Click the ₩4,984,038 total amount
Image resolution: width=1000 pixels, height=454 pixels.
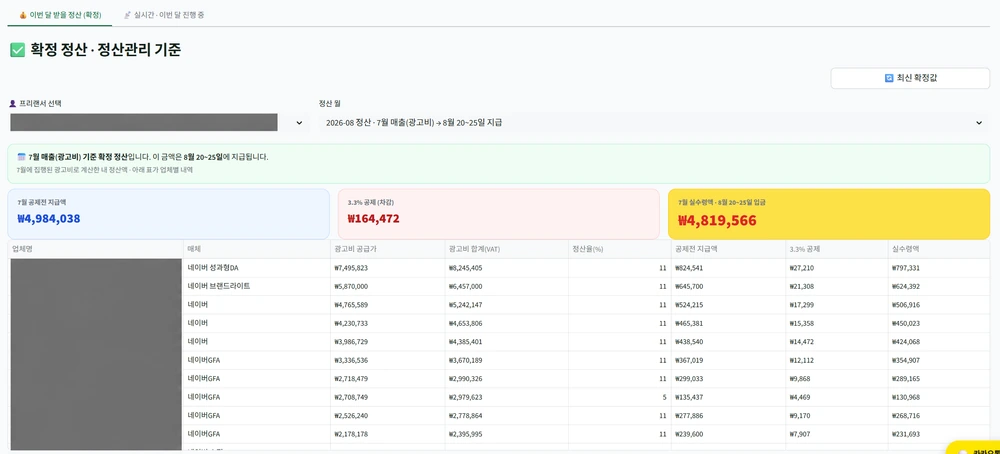coord(48,219)
